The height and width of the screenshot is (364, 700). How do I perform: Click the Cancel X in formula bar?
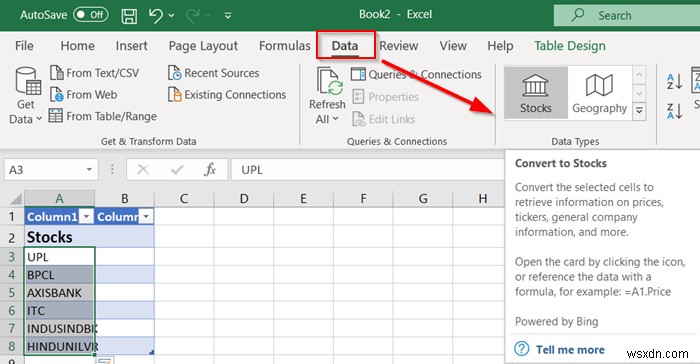point(143,170)
